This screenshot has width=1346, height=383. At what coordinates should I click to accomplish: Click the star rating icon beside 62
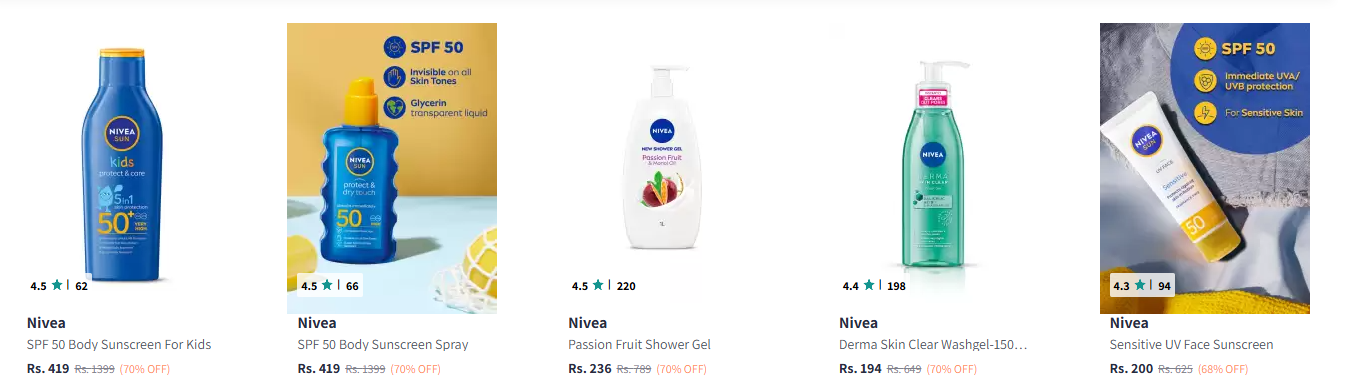57,285
